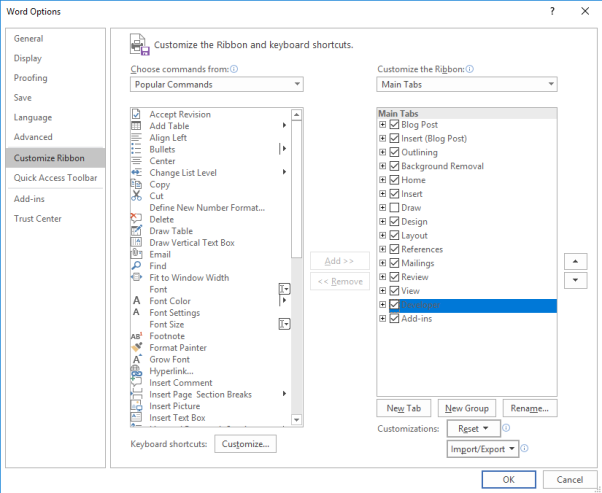Cancel the Word Options dialog
Screen dimensions: 602x493
coord(570,480)
